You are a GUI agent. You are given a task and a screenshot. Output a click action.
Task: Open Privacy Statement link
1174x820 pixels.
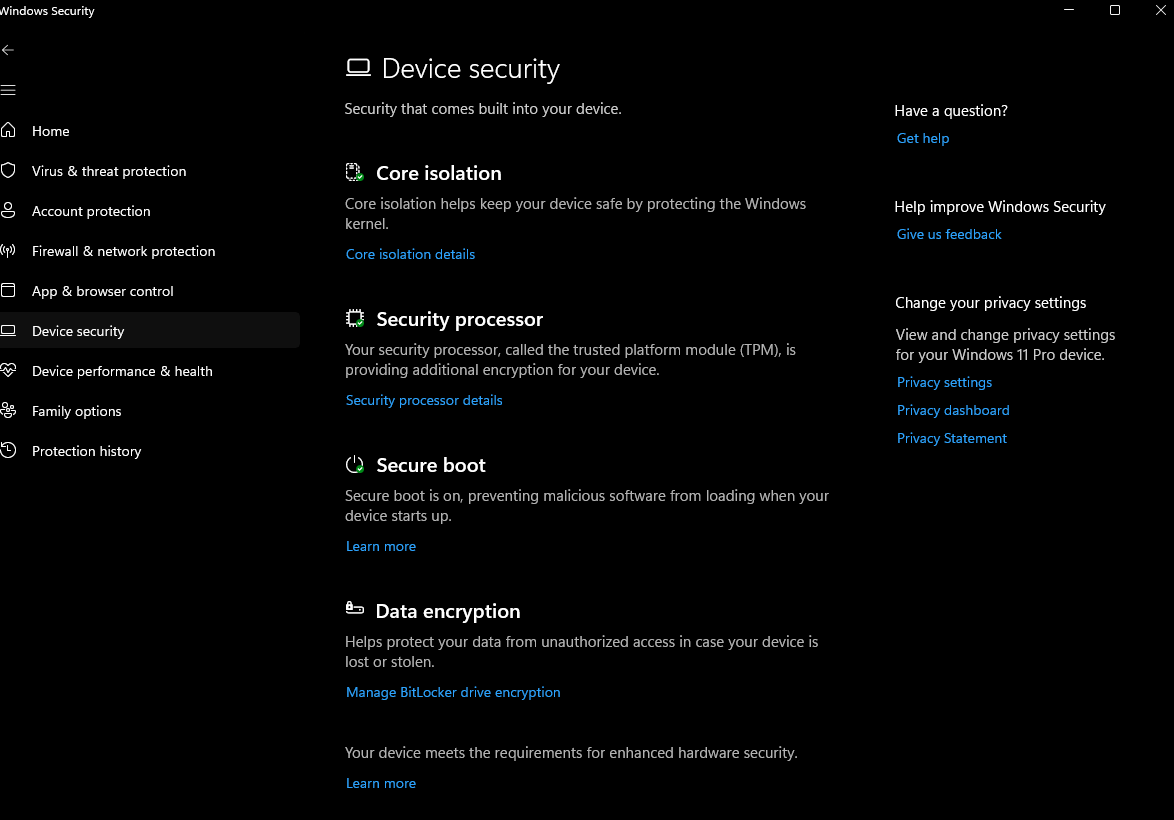[952, 438]
